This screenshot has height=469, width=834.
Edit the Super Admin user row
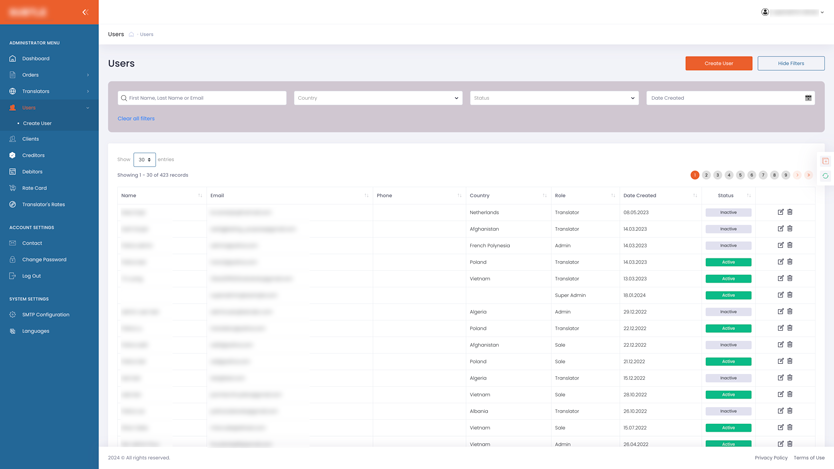coord(780,295)
